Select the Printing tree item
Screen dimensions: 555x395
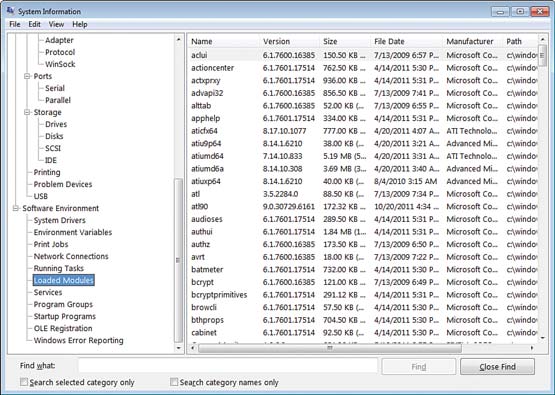pyautogui.click(x=47, y=172)
